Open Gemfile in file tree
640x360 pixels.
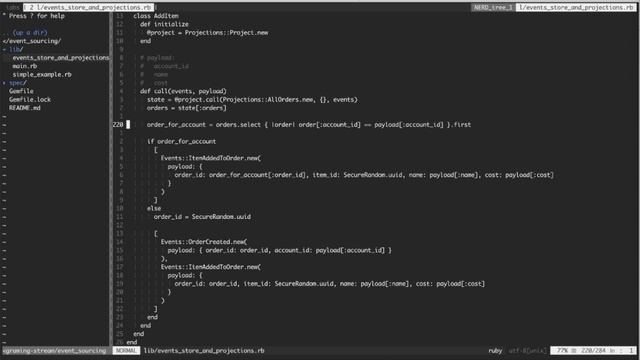point(21,91)
